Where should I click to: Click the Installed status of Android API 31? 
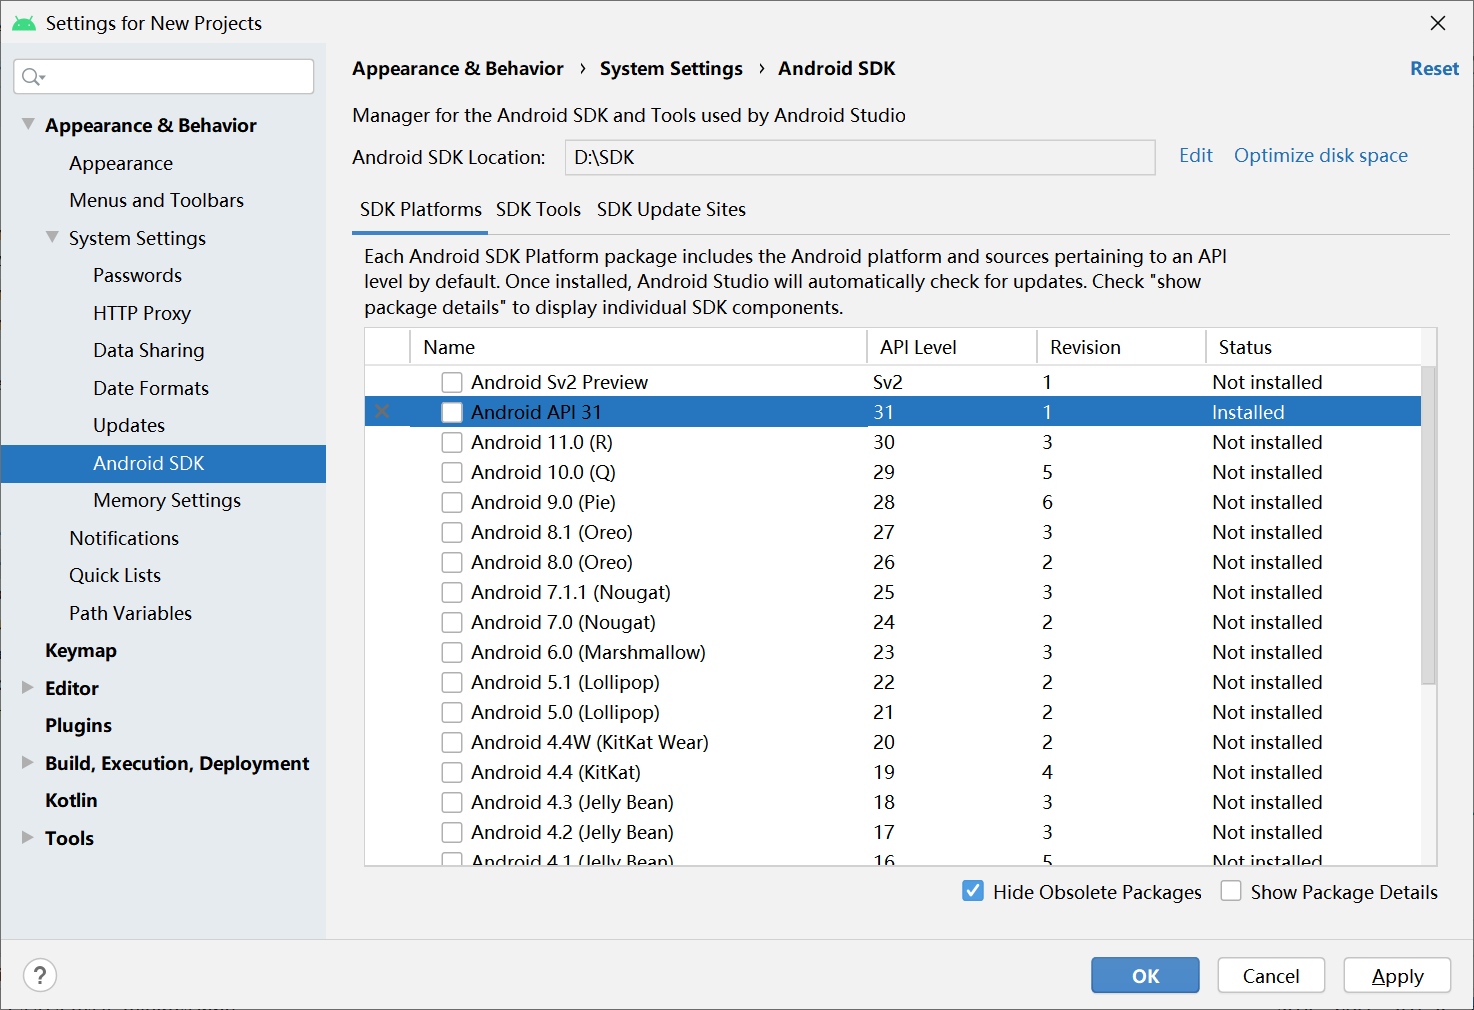tap(1248, 412)
